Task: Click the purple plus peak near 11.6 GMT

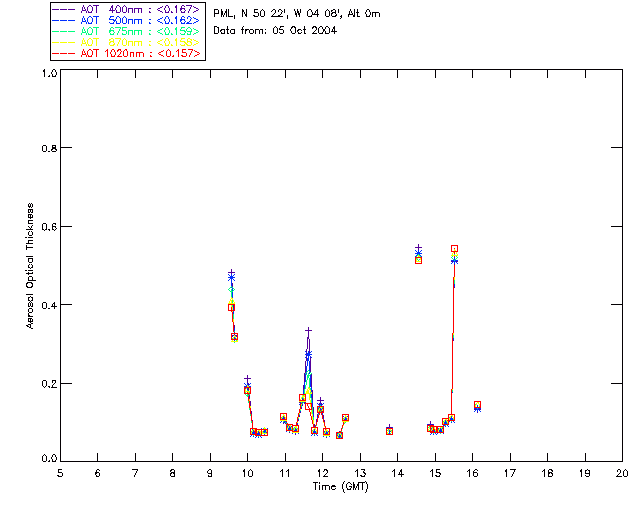Action: [x=309, y=330]
